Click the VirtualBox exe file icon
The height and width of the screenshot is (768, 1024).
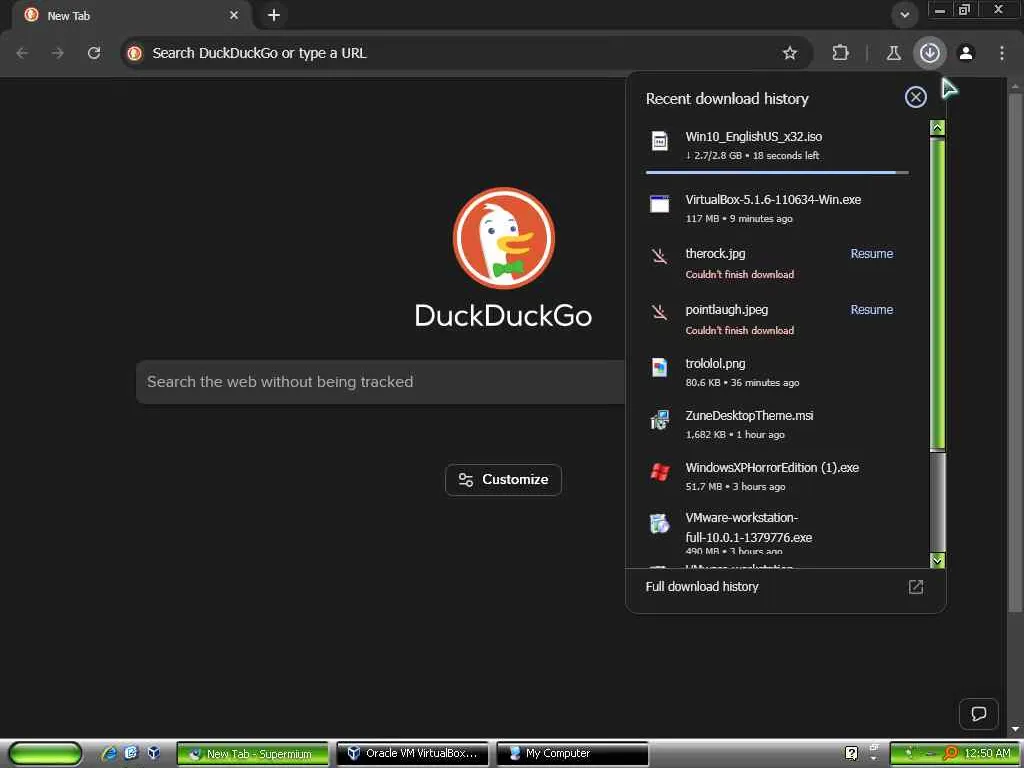point(660,204)
